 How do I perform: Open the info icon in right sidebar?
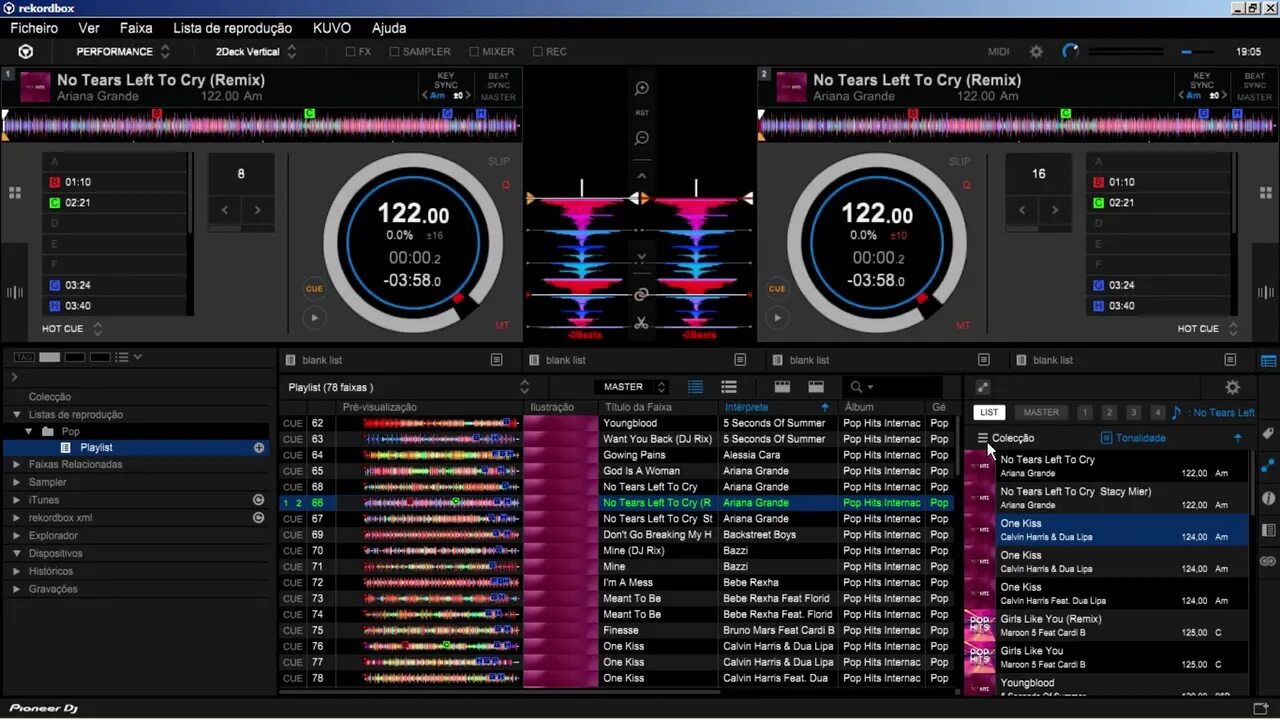1268,497
